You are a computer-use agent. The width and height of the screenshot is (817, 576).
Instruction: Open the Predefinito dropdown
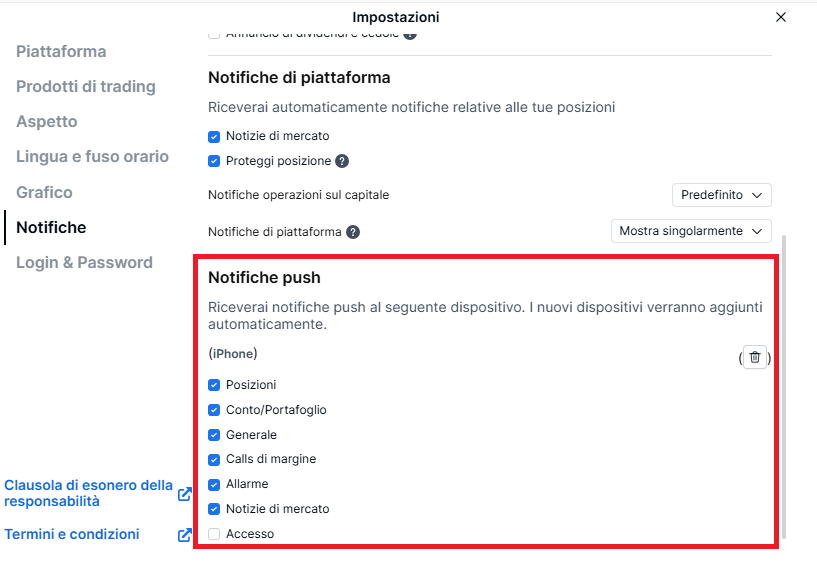click(x=721, y=195)
